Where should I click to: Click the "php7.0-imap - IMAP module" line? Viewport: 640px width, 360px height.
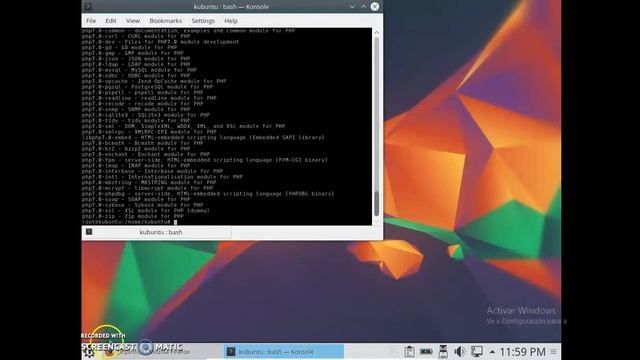136,166
